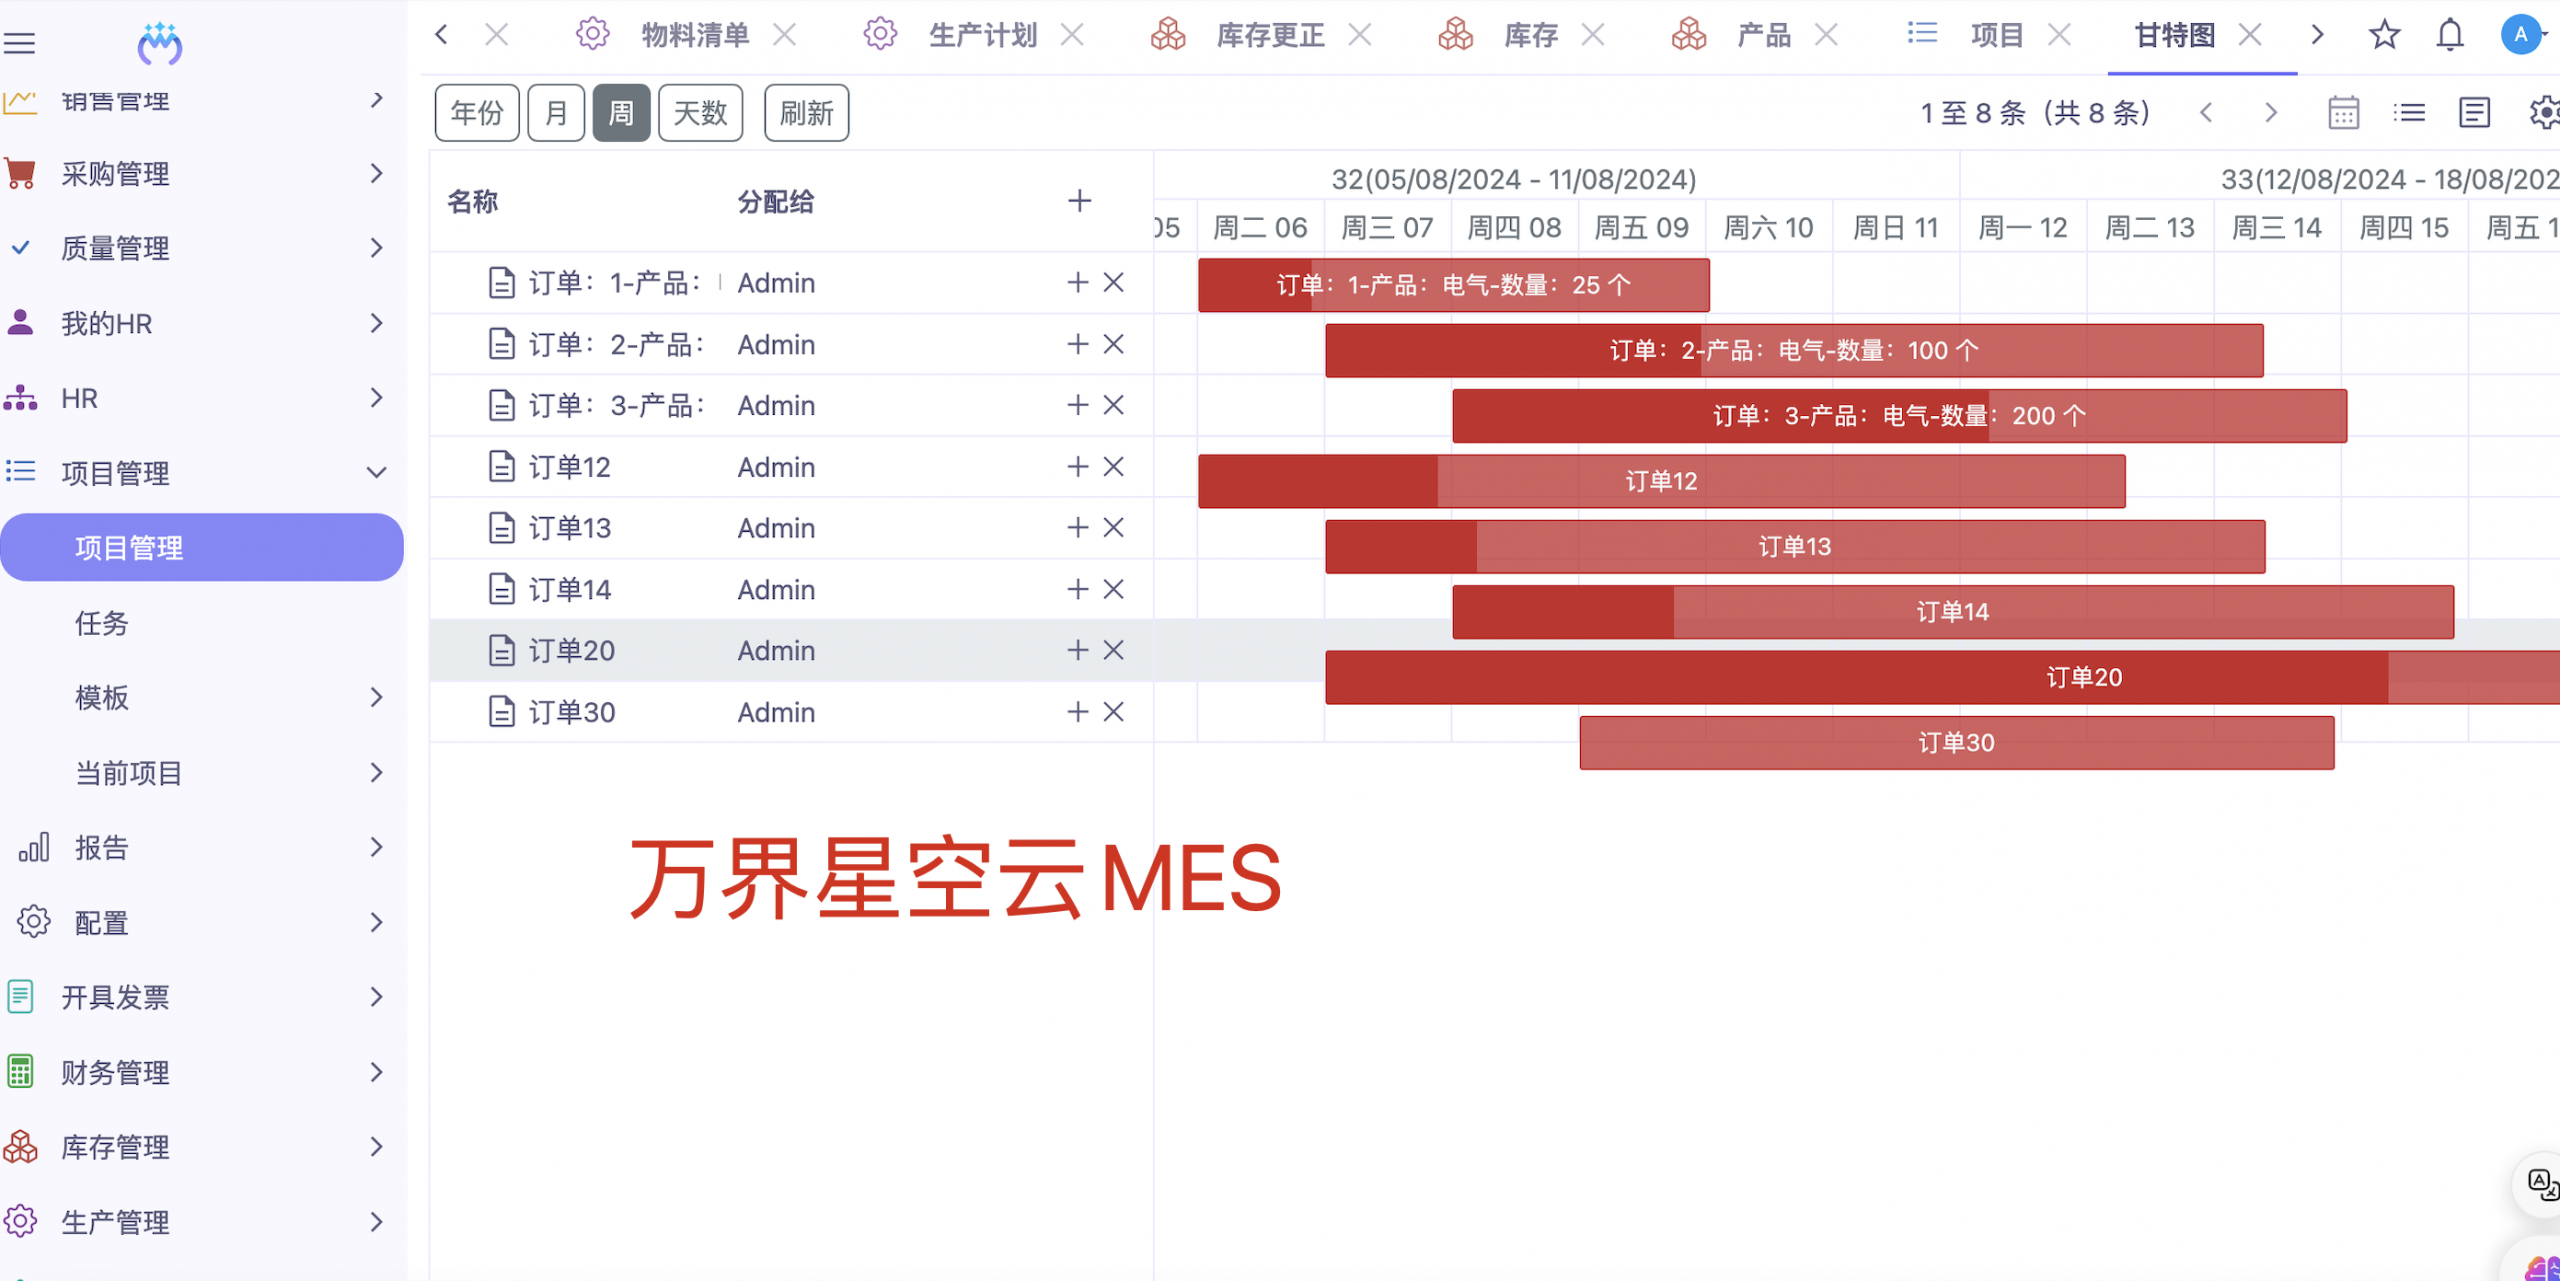This screenshot has width=2560, height=1281.
Task: Delete the 订单12 row
Action: coord(1114,467)
